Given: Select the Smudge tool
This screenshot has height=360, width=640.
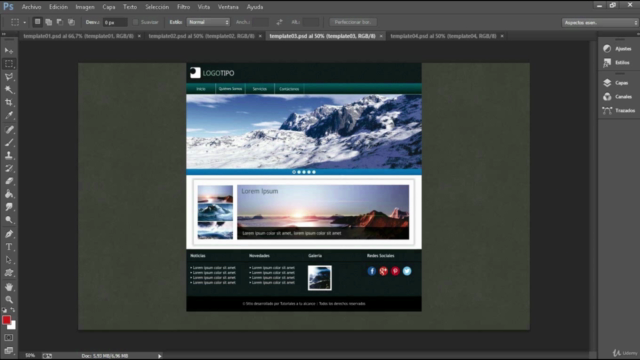Looking at the screenshot, I should [x=9, y=207].
